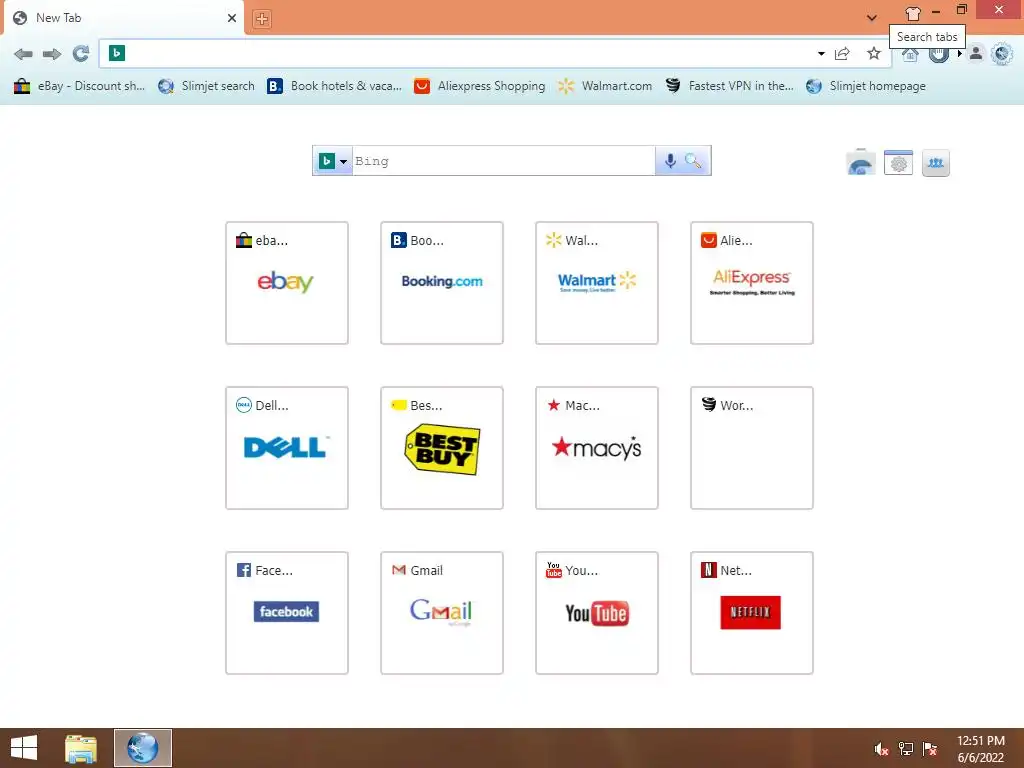Click the blue umbrella icon above the tiles

point(861,162)
